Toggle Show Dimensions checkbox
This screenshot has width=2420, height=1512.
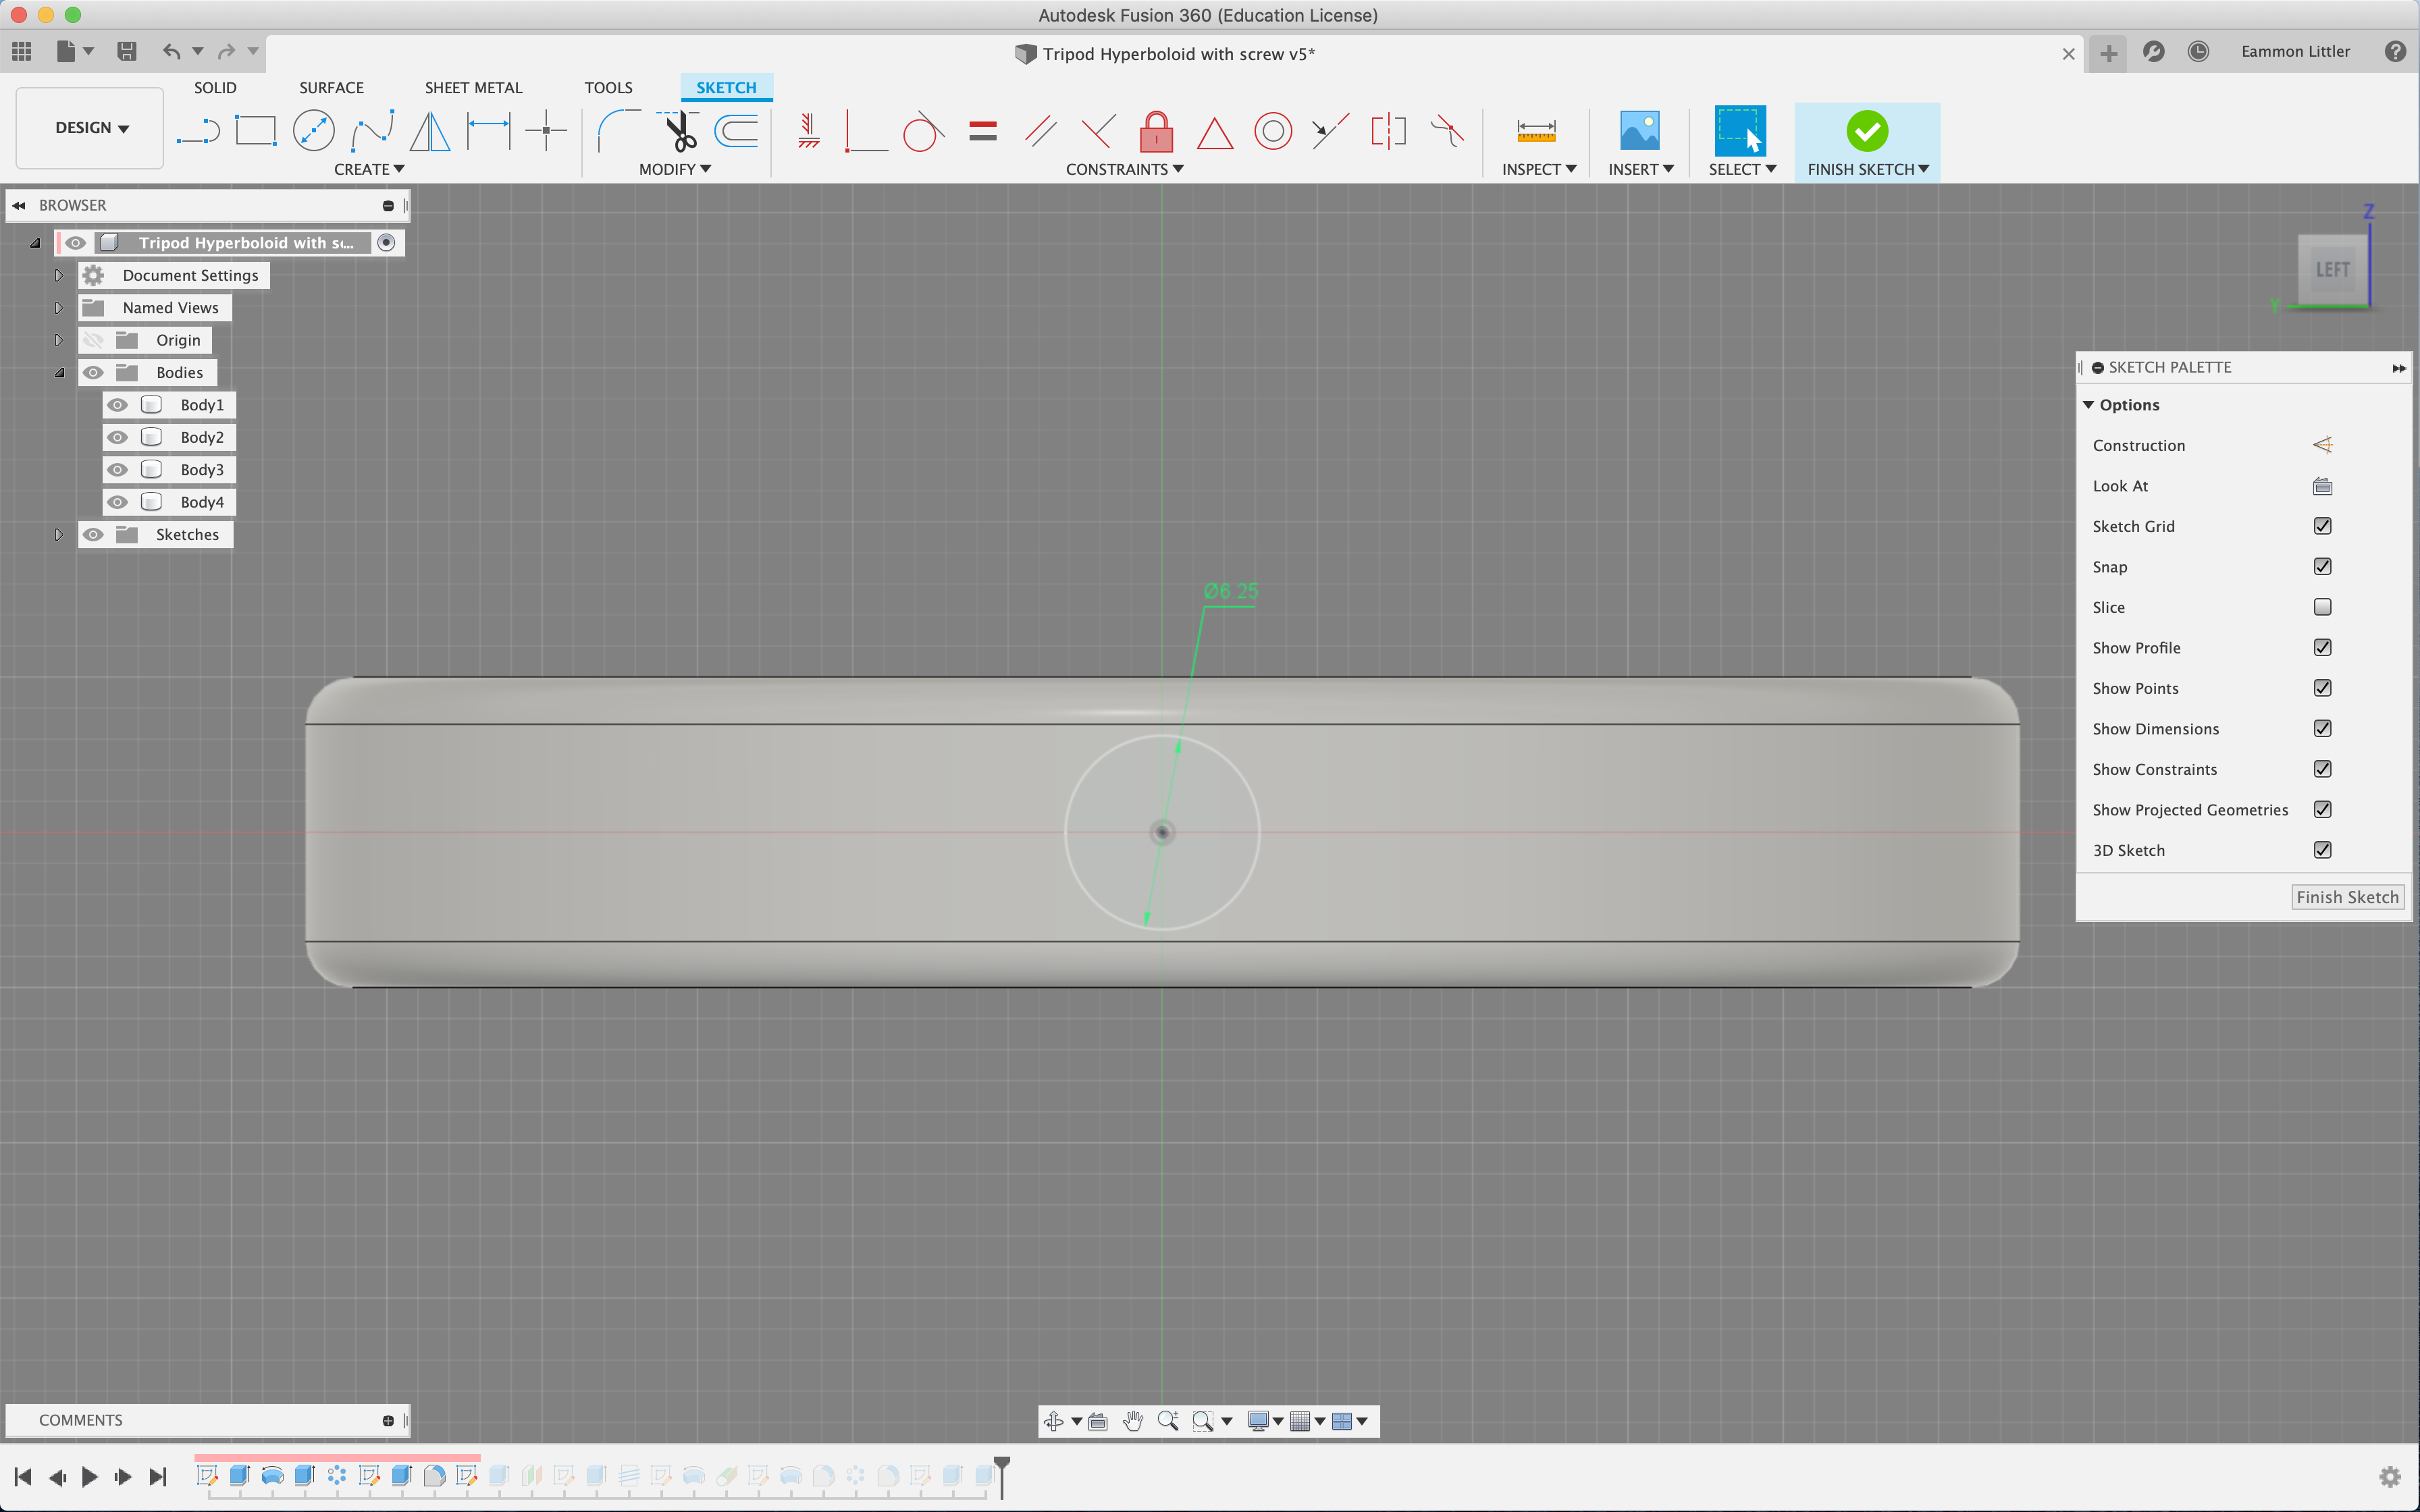(x=2323, y=728)
